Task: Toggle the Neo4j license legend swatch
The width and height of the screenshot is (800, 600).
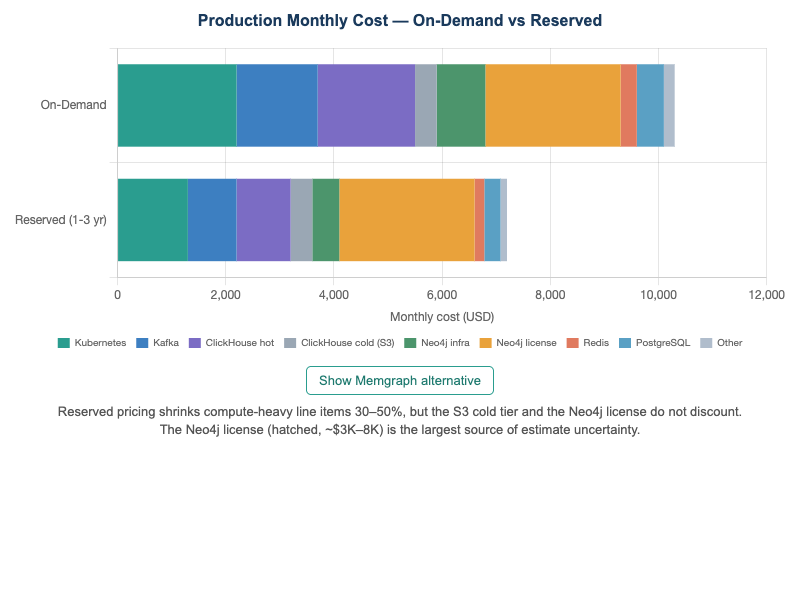Action: (x=486, y=343)
